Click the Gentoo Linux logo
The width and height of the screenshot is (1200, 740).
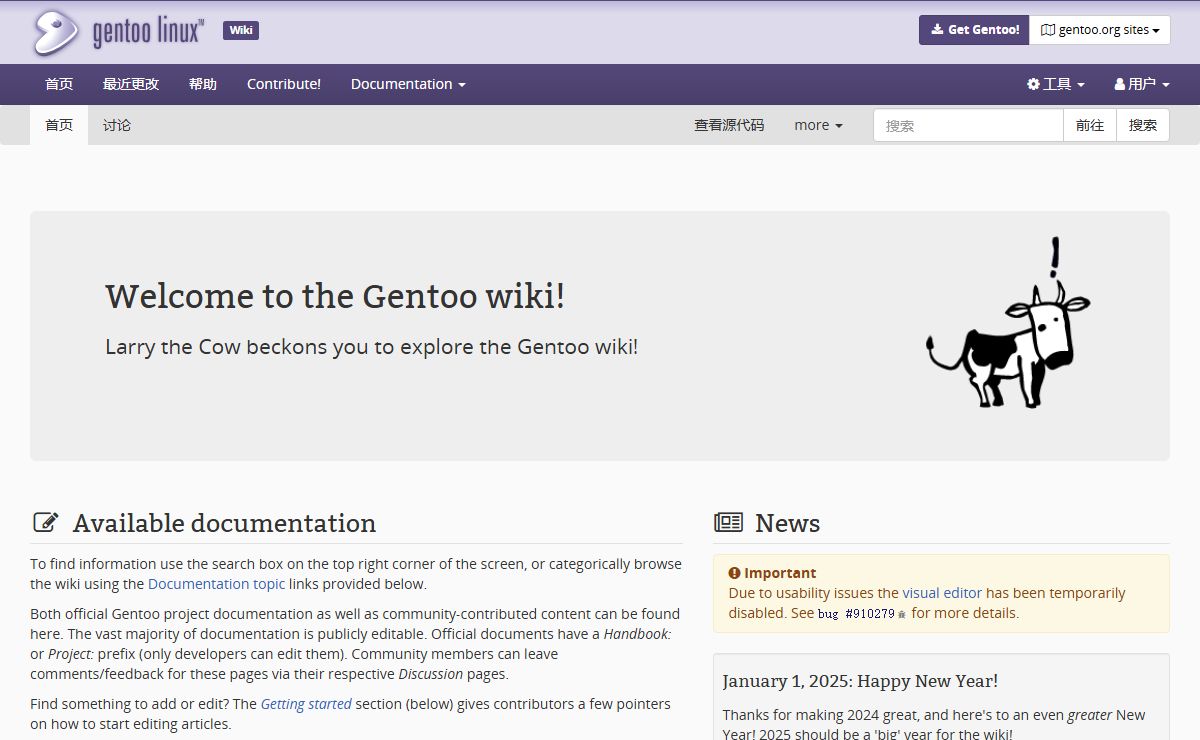tap(118, 32)
